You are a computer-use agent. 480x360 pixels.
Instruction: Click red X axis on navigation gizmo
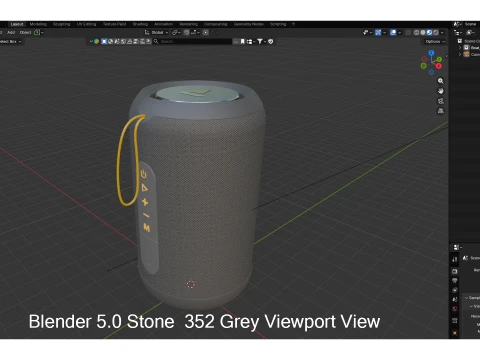pyautogui.click(x=439, y=66)
